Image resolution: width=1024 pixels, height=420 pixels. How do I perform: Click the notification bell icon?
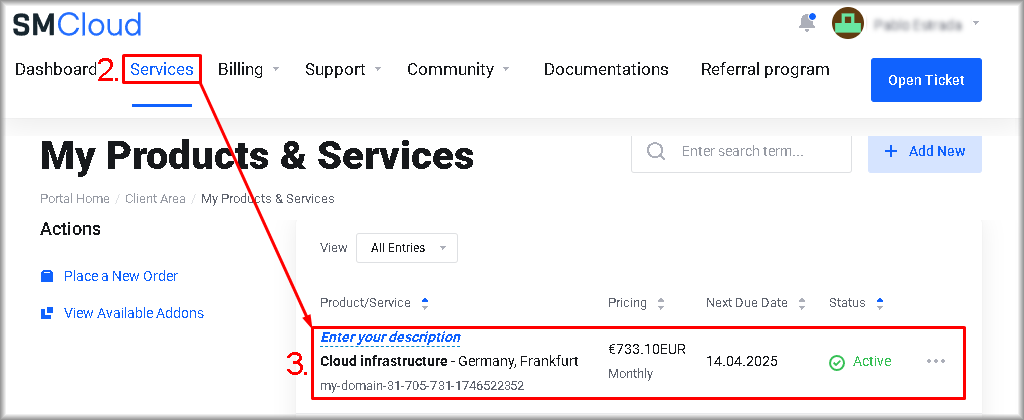tap(807, 23)
